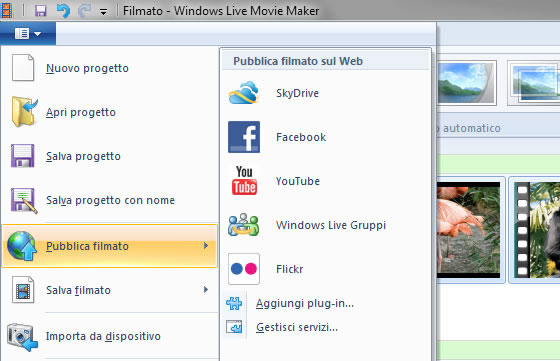Image resolution: width=560 pixels, height=361 pixels.
Task: Click the Flickr two-dot icon
Action: [x=244, y=269]
